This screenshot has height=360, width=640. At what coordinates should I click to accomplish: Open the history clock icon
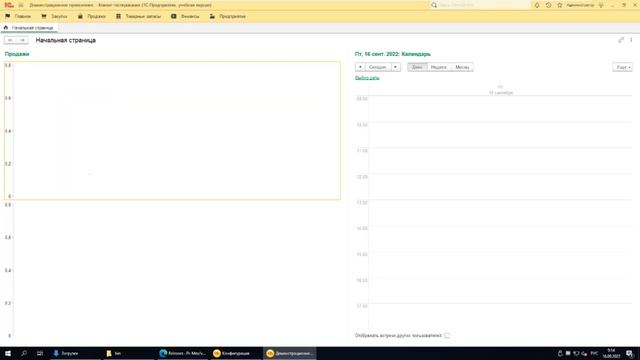pos(548,5)
